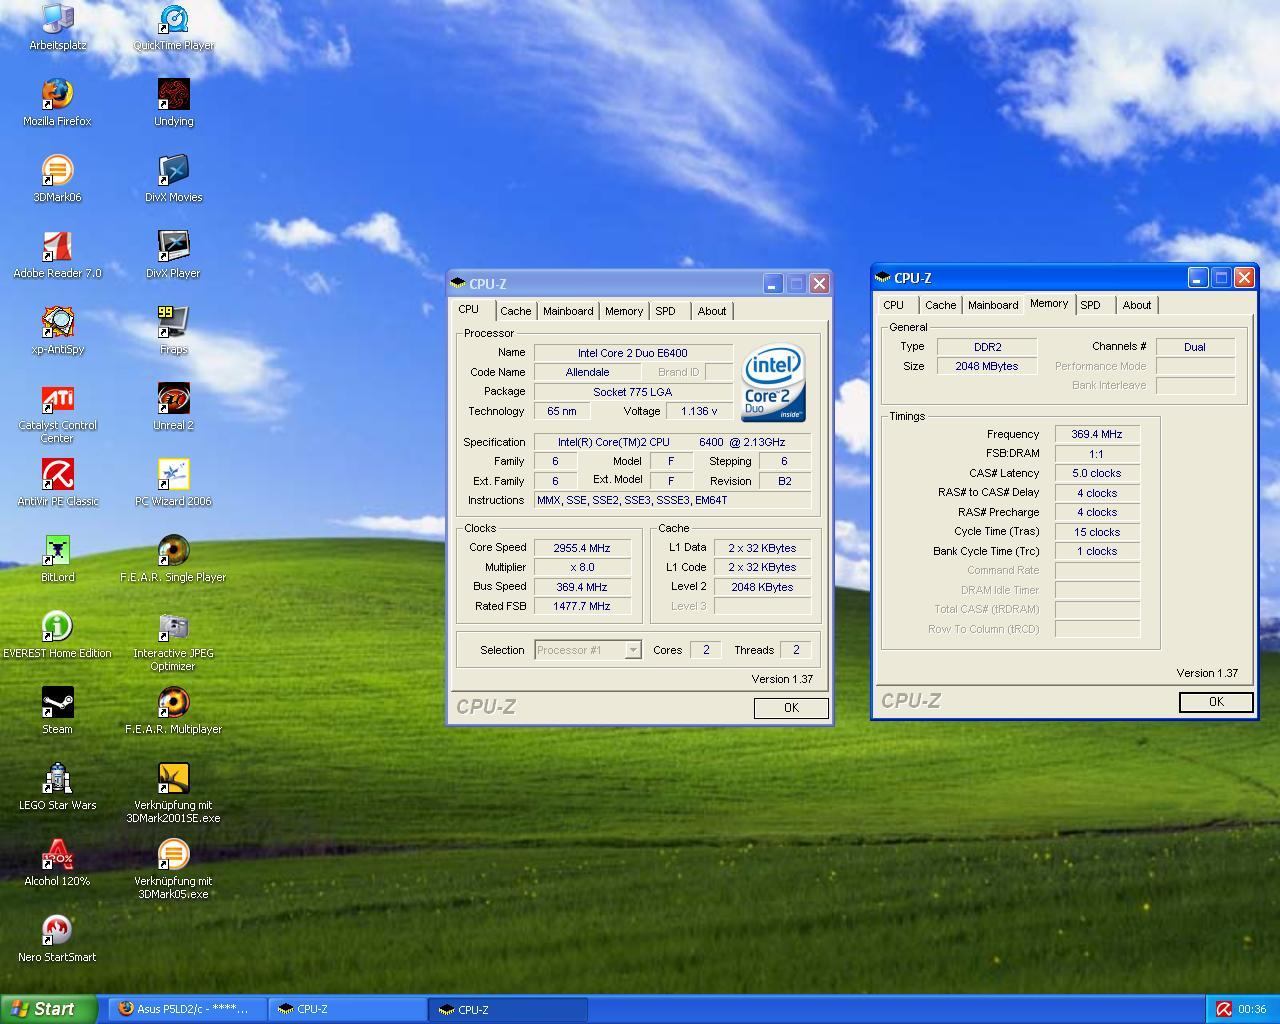Click the Intel Core 2 Duo logo
The height and width of the screenshot is (1024, 1280).
(773, 384)
